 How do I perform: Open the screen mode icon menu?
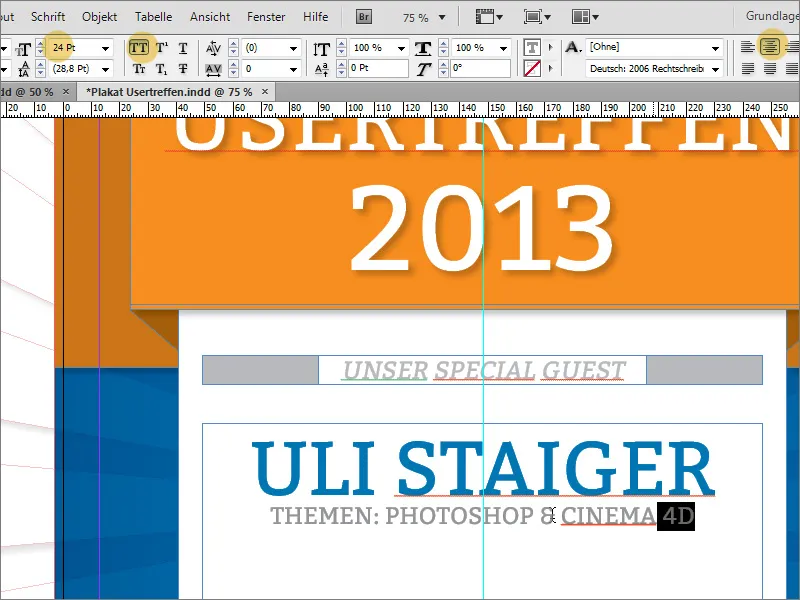pos(537,17)
